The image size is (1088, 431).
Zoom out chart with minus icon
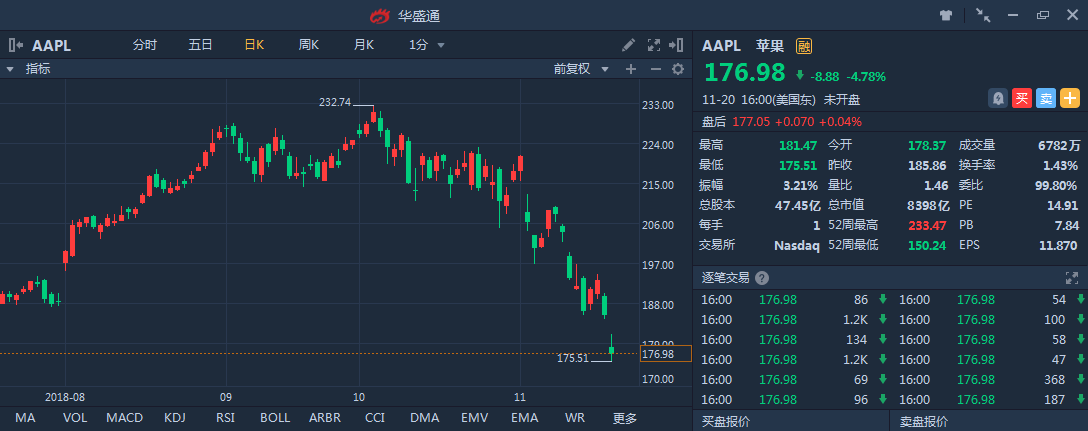tap(655, 69)
